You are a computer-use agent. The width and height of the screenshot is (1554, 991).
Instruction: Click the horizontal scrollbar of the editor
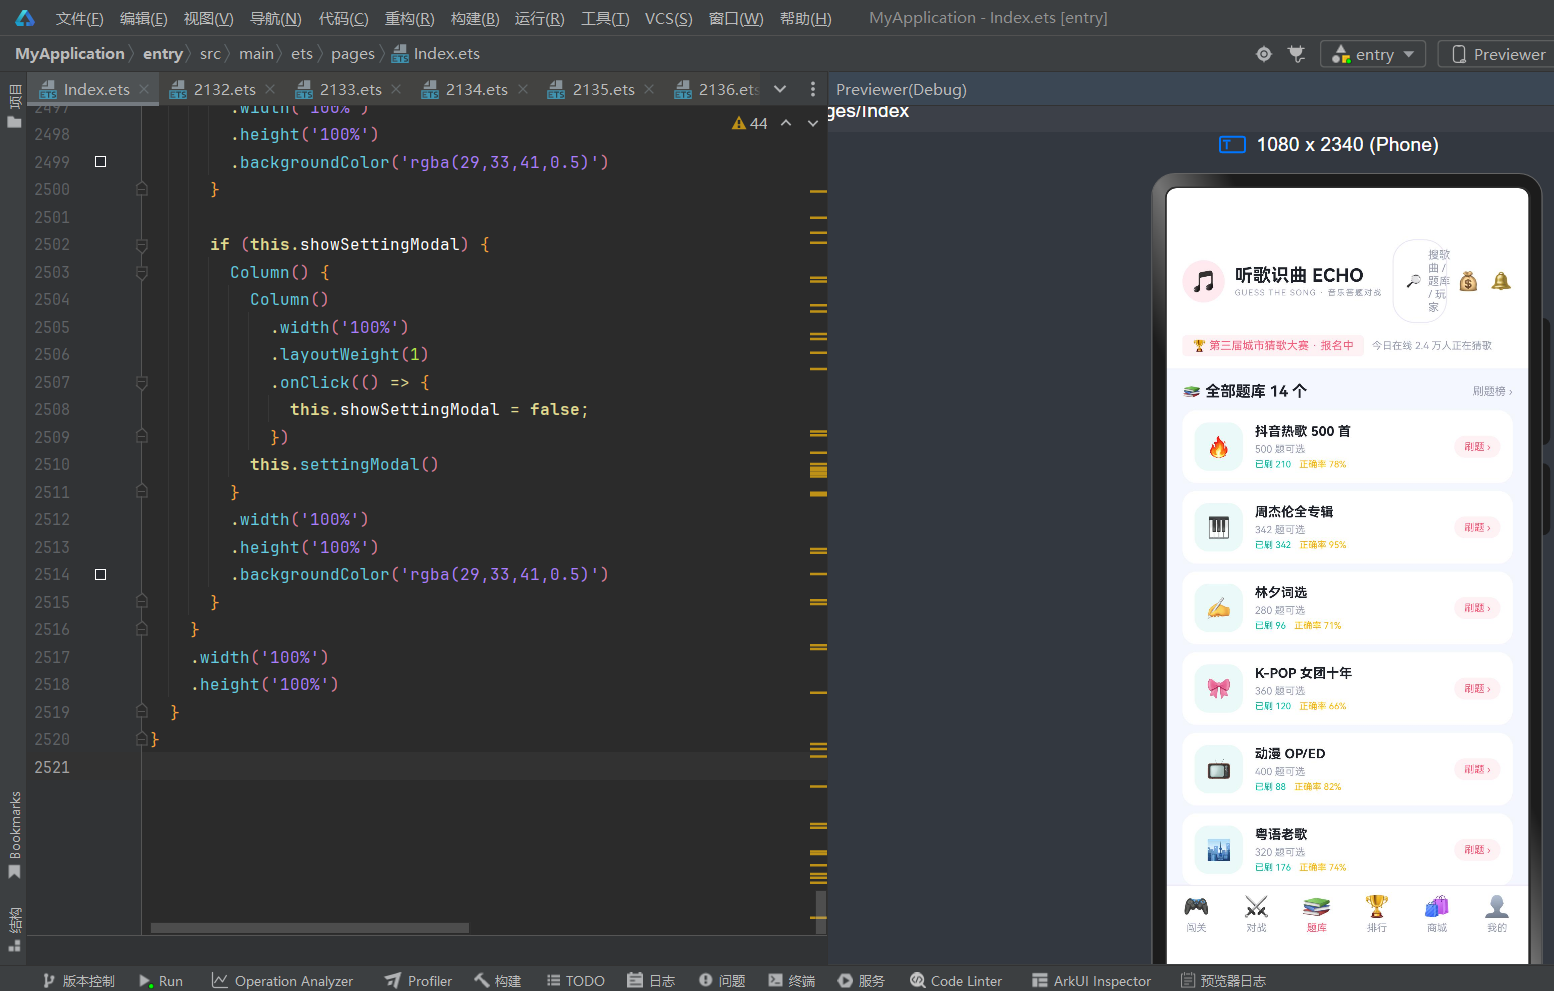click(x=310, y=928)
